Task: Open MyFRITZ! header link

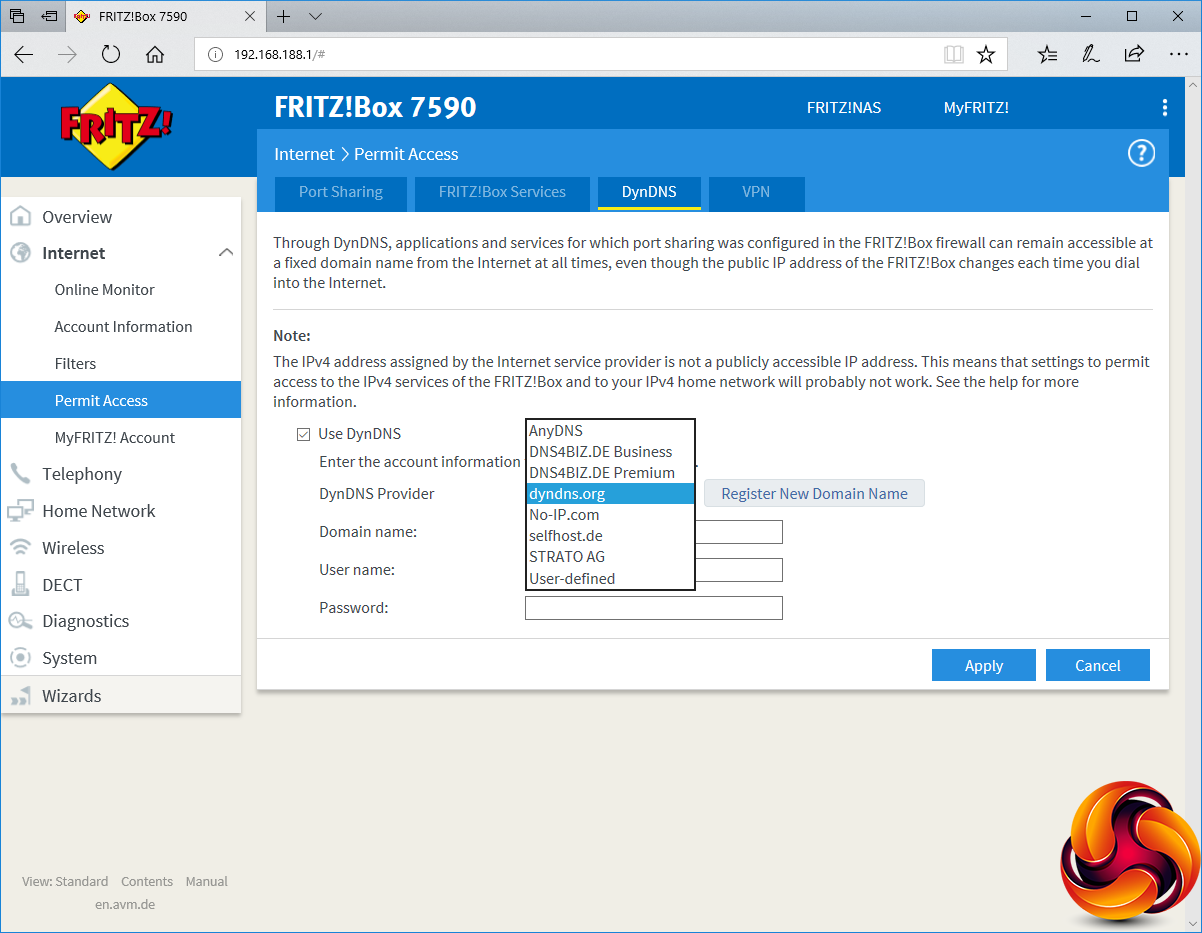Action: point(976,108)
